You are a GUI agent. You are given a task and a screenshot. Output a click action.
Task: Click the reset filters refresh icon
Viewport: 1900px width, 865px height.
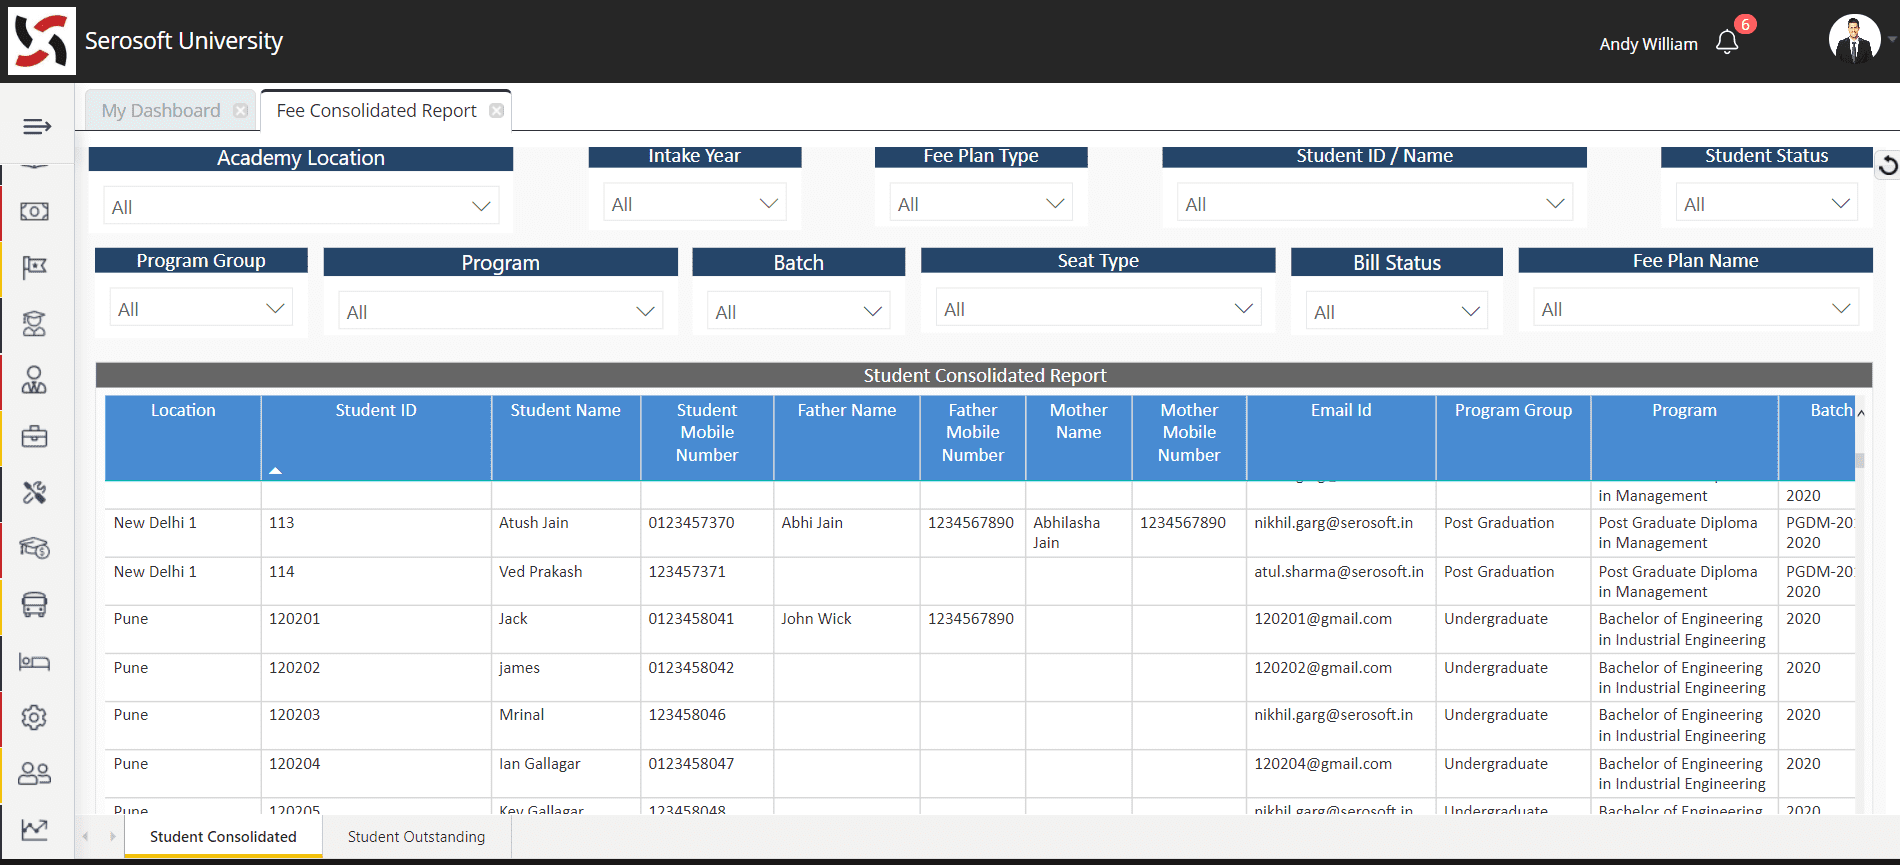coord(1887,165)
